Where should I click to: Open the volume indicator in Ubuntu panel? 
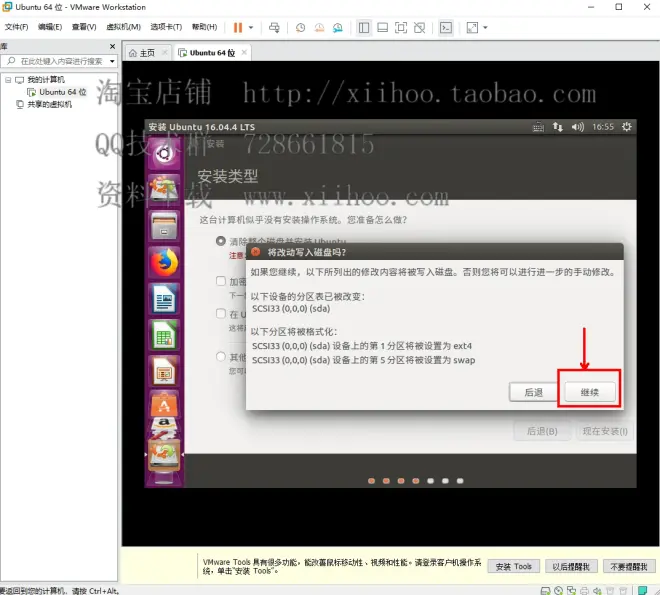pos(578,127)
